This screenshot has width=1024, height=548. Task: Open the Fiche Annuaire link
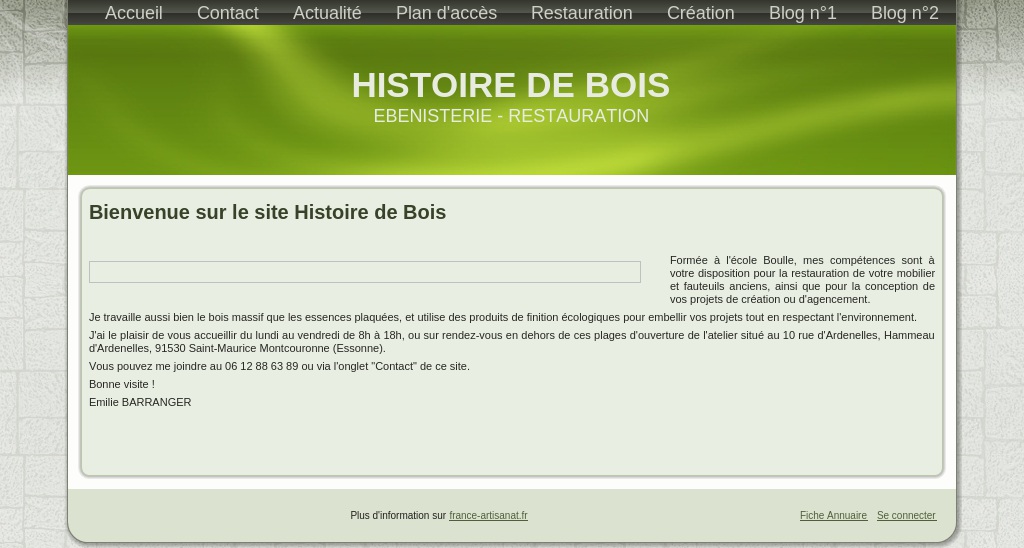[833, 515]
